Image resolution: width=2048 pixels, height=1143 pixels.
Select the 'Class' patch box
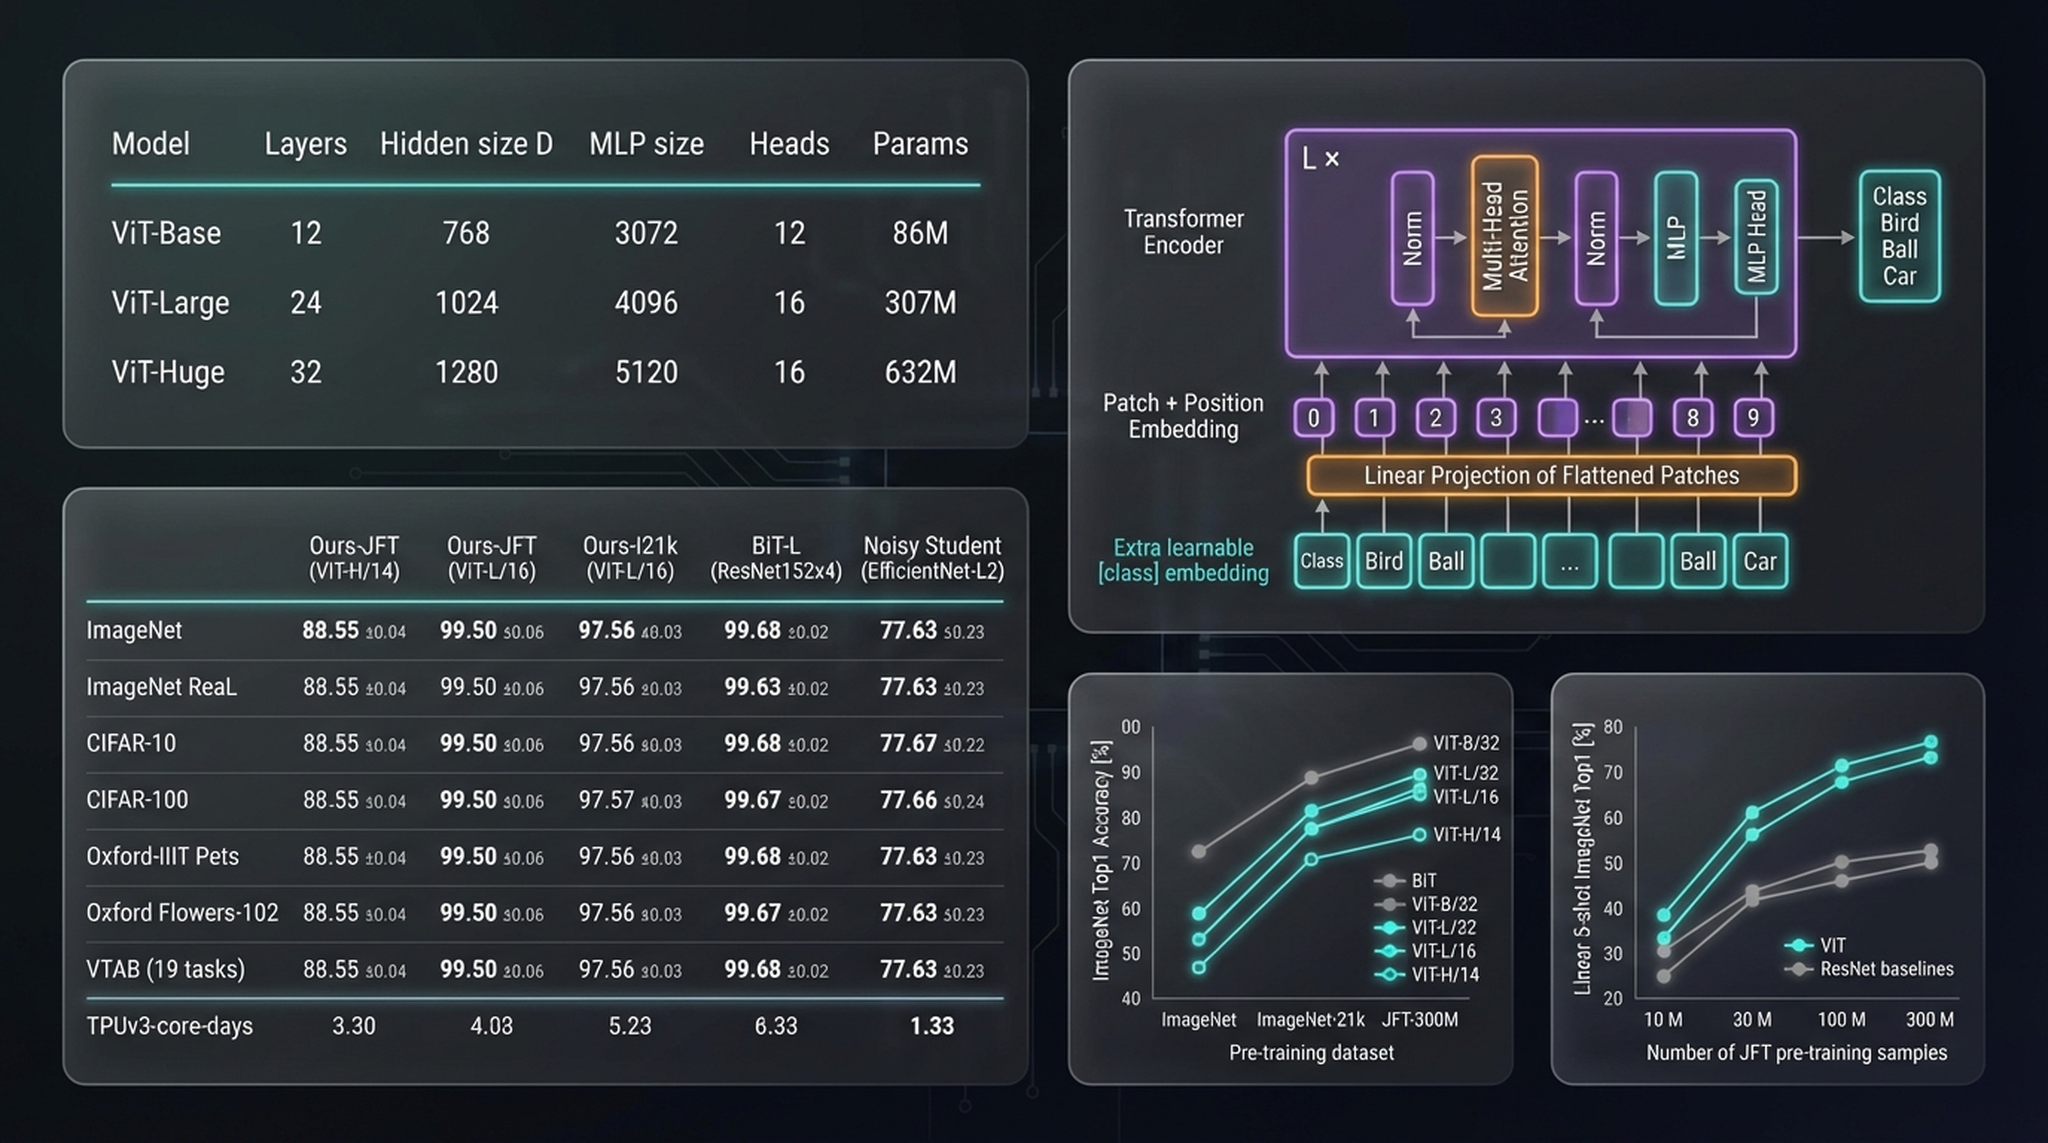tap(1321, 561)
